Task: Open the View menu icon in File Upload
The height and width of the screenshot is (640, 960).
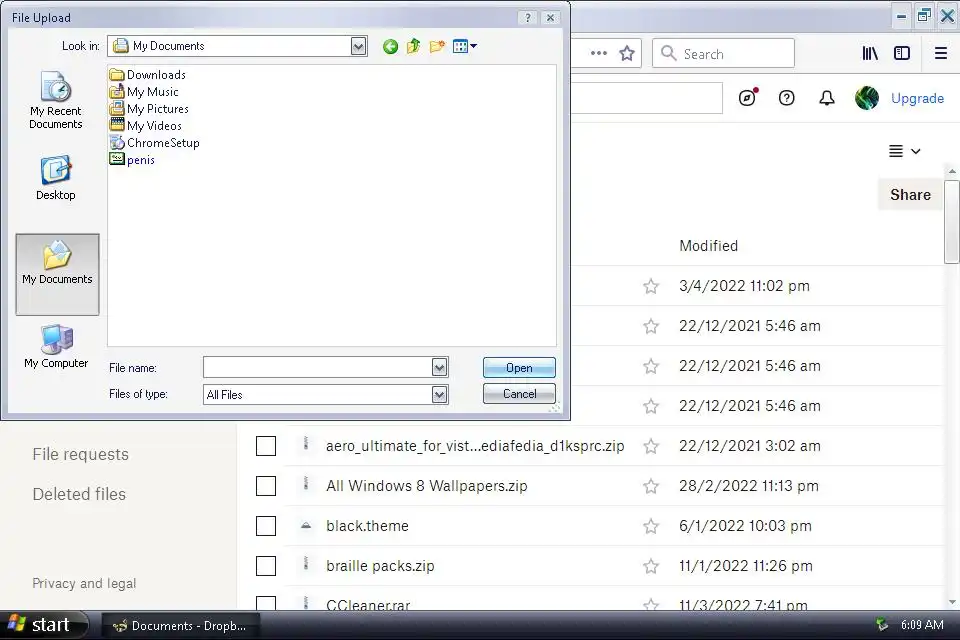Action: coord(465,47)
